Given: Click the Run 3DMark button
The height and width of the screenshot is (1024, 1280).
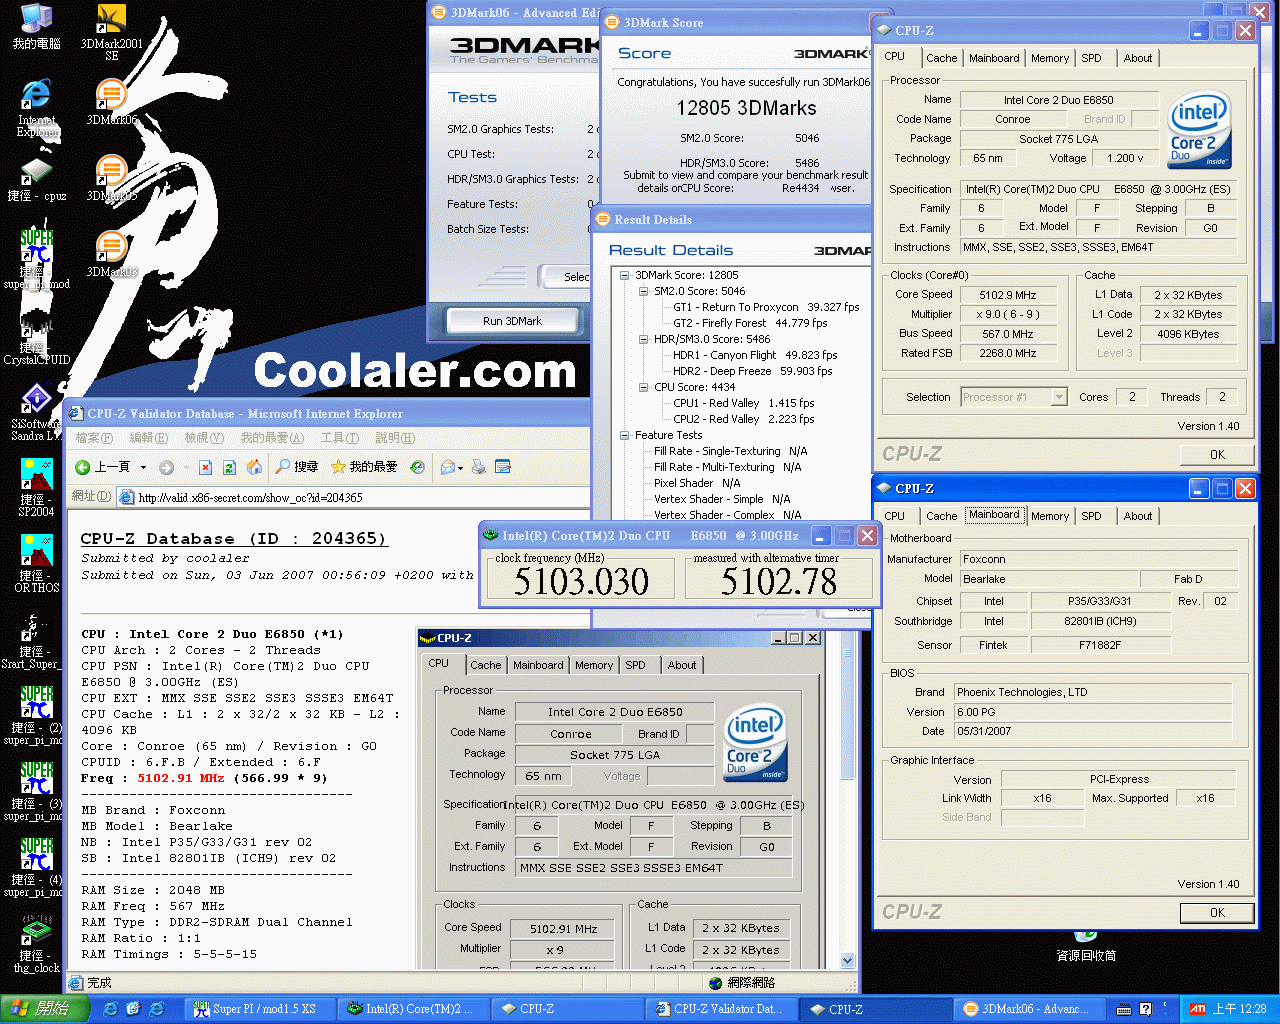Looking at the screenshot, I should 512,321.
